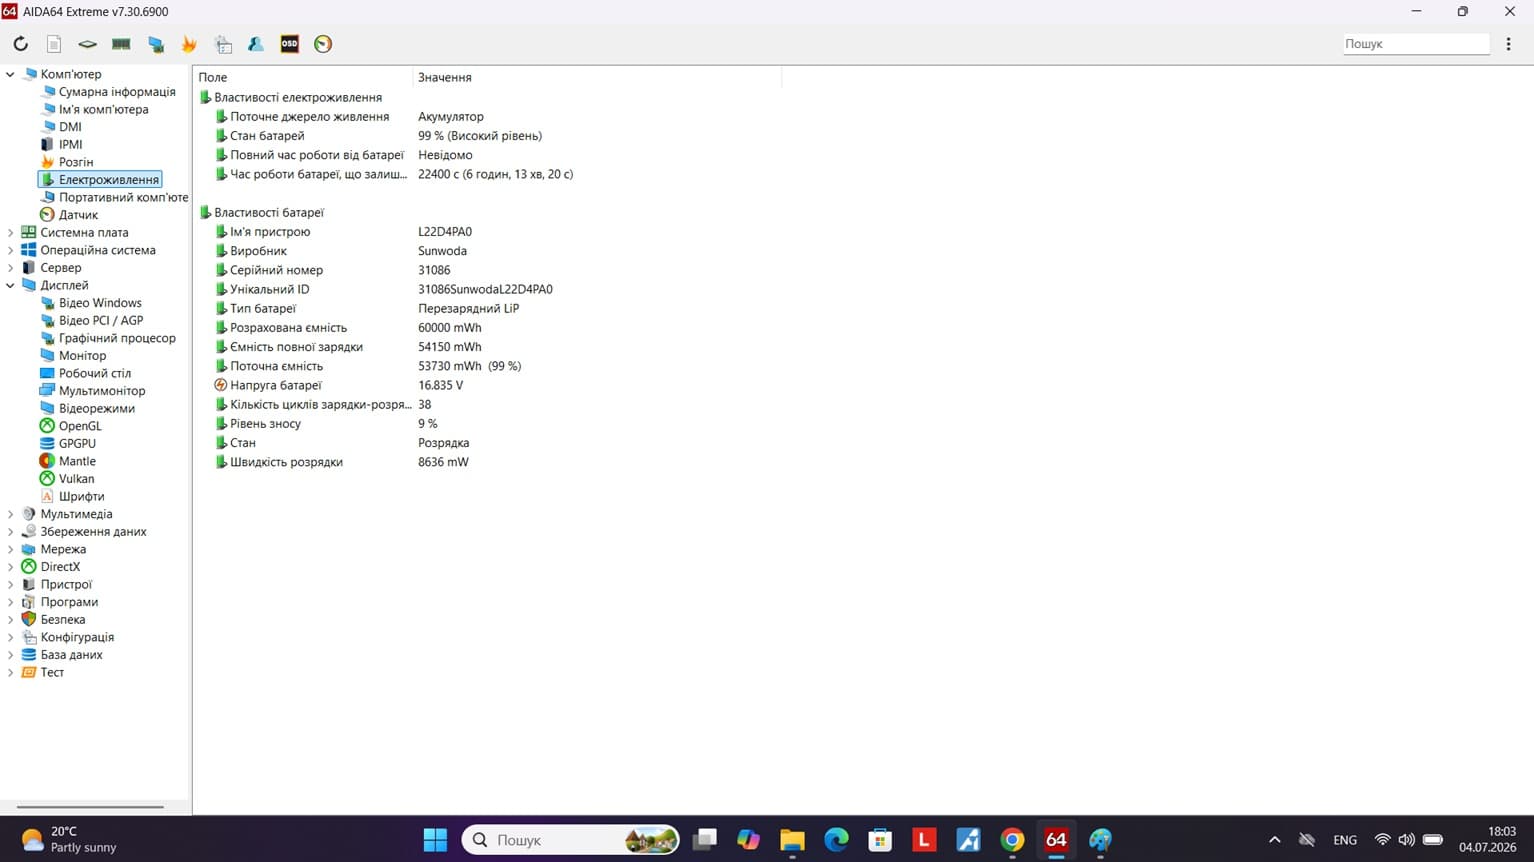Open the OSD panel toolbar icon
Image resolution: width=1534 pixels, height=862 pixels.
(290, 44)
